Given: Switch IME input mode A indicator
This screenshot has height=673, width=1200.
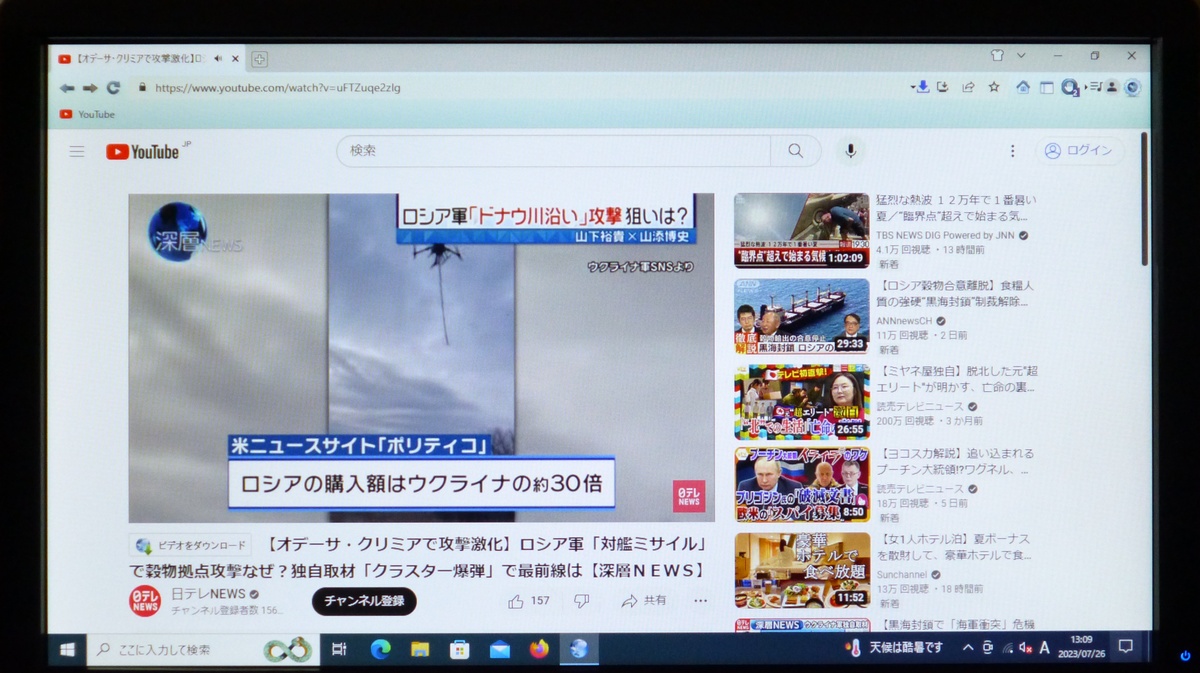Looking at the screenshot, I should tap(1045, 648).
